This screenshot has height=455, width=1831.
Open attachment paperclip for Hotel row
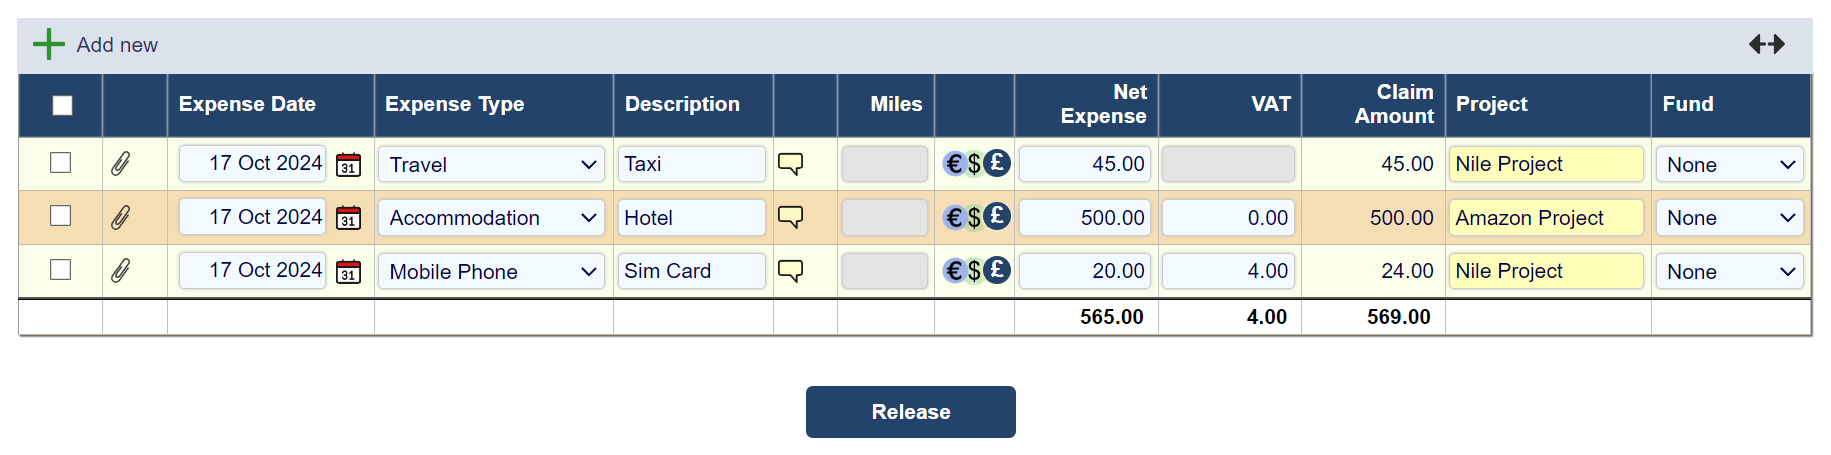tap(120, 217)
